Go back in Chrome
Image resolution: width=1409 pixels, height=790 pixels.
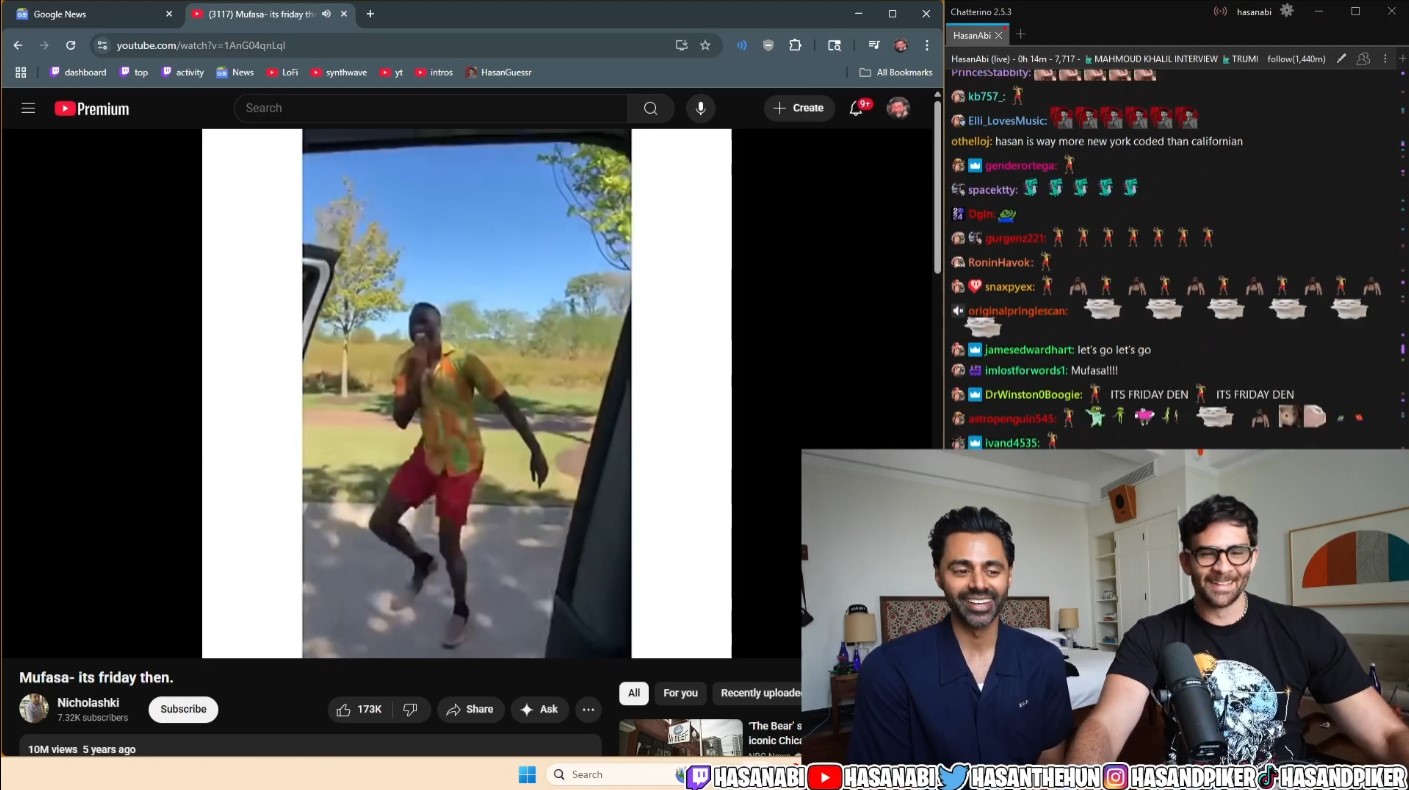[18, 45]
